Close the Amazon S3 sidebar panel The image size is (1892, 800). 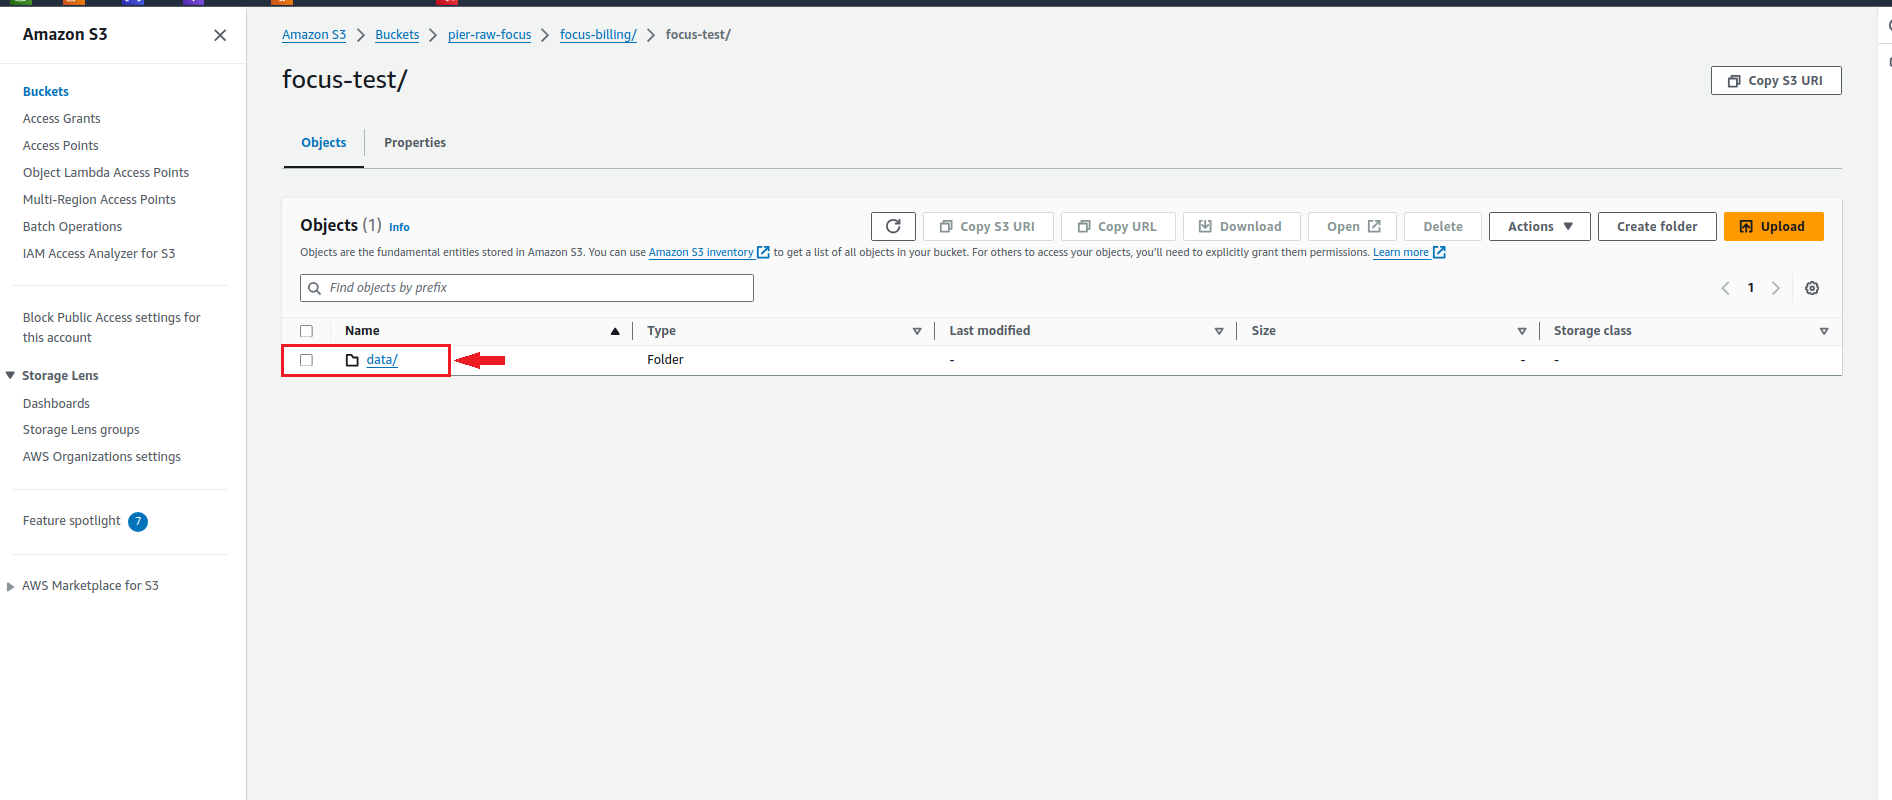220,35
